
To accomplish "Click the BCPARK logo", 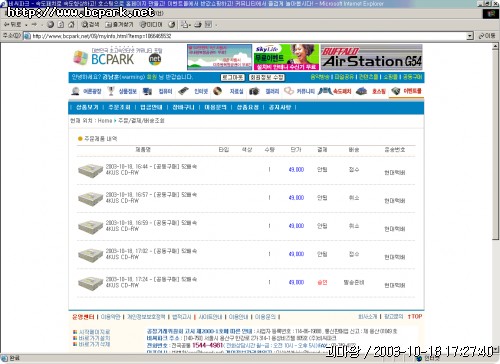I will click(x=117, y=57).
